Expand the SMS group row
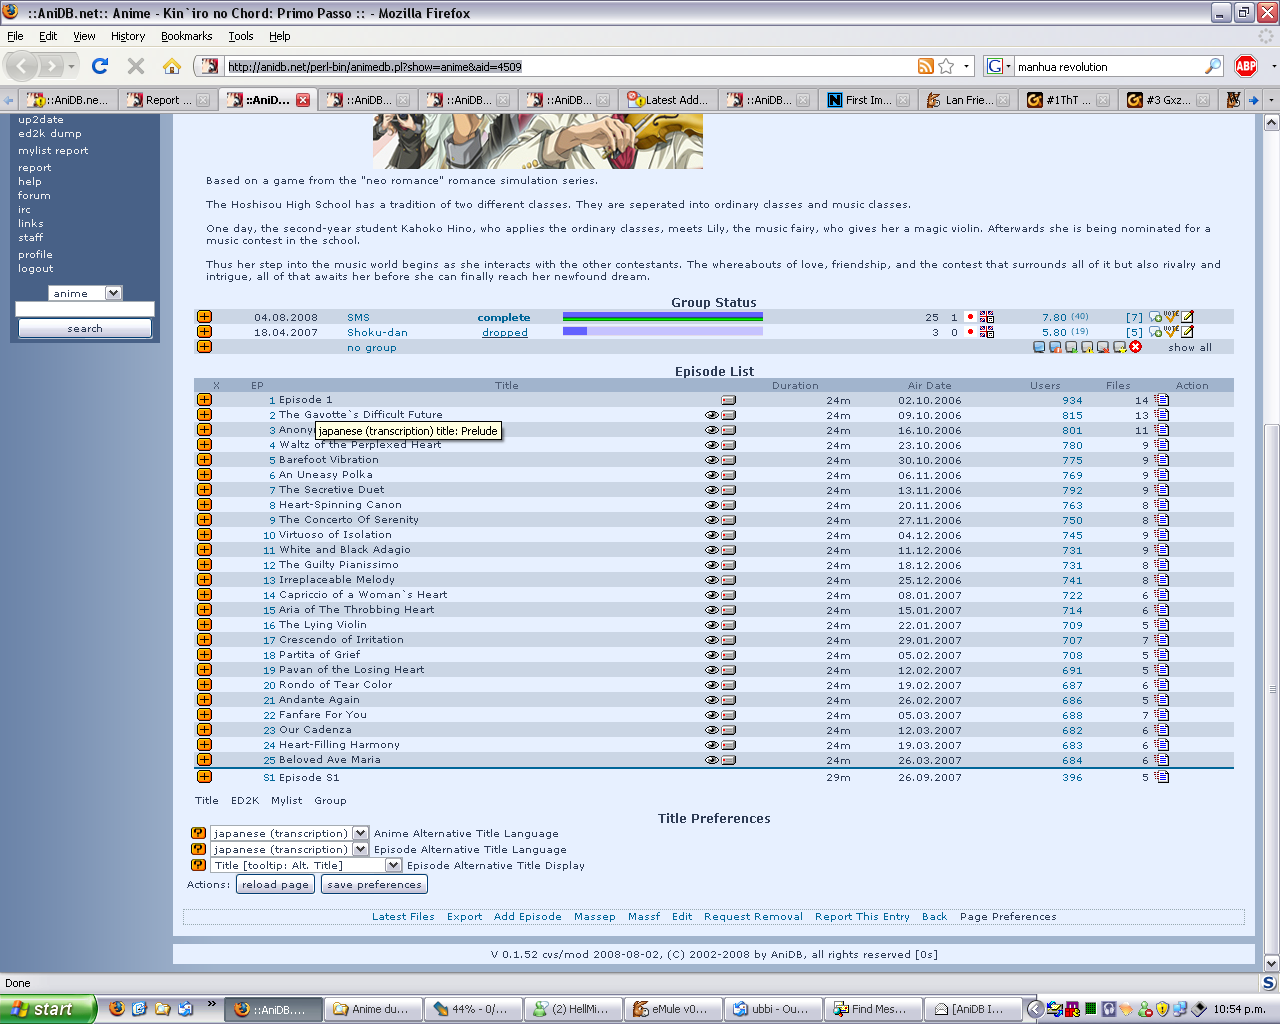This screenshot has height=1024, width=1280. (x=204, y=317)
